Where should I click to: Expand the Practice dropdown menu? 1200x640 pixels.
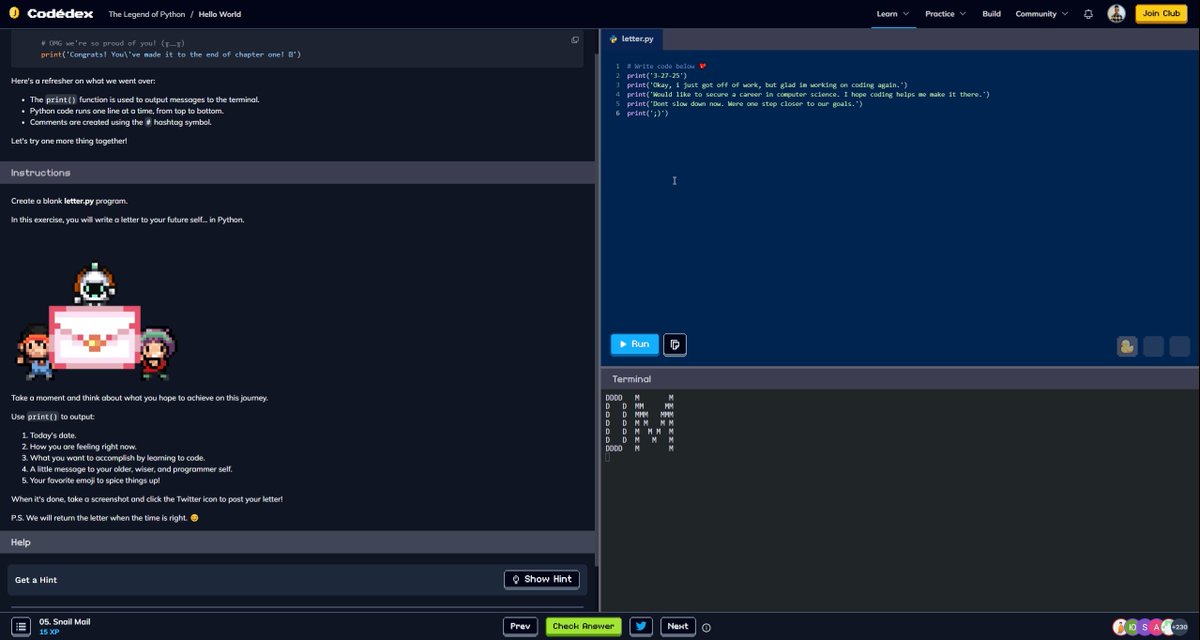point(945,14)
